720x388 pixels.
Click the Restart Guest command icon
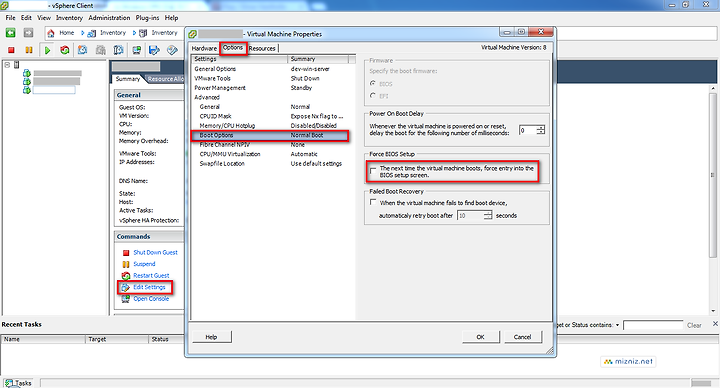[126, 276]
